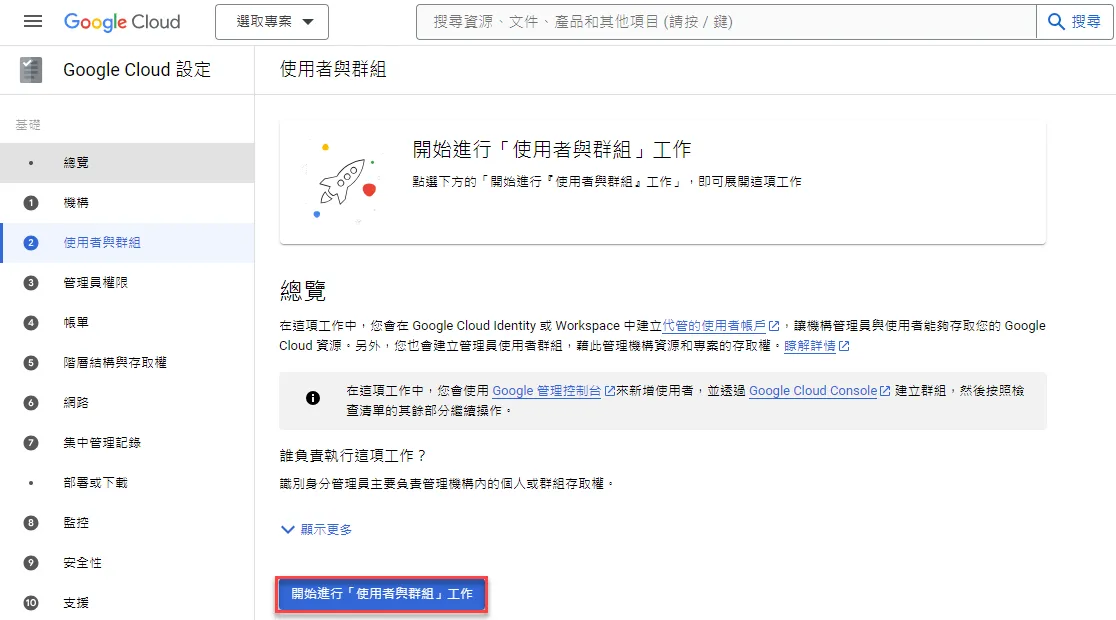Click the number 4 step badge icon
The image size is (1116, 620).
tap(31, 322)
